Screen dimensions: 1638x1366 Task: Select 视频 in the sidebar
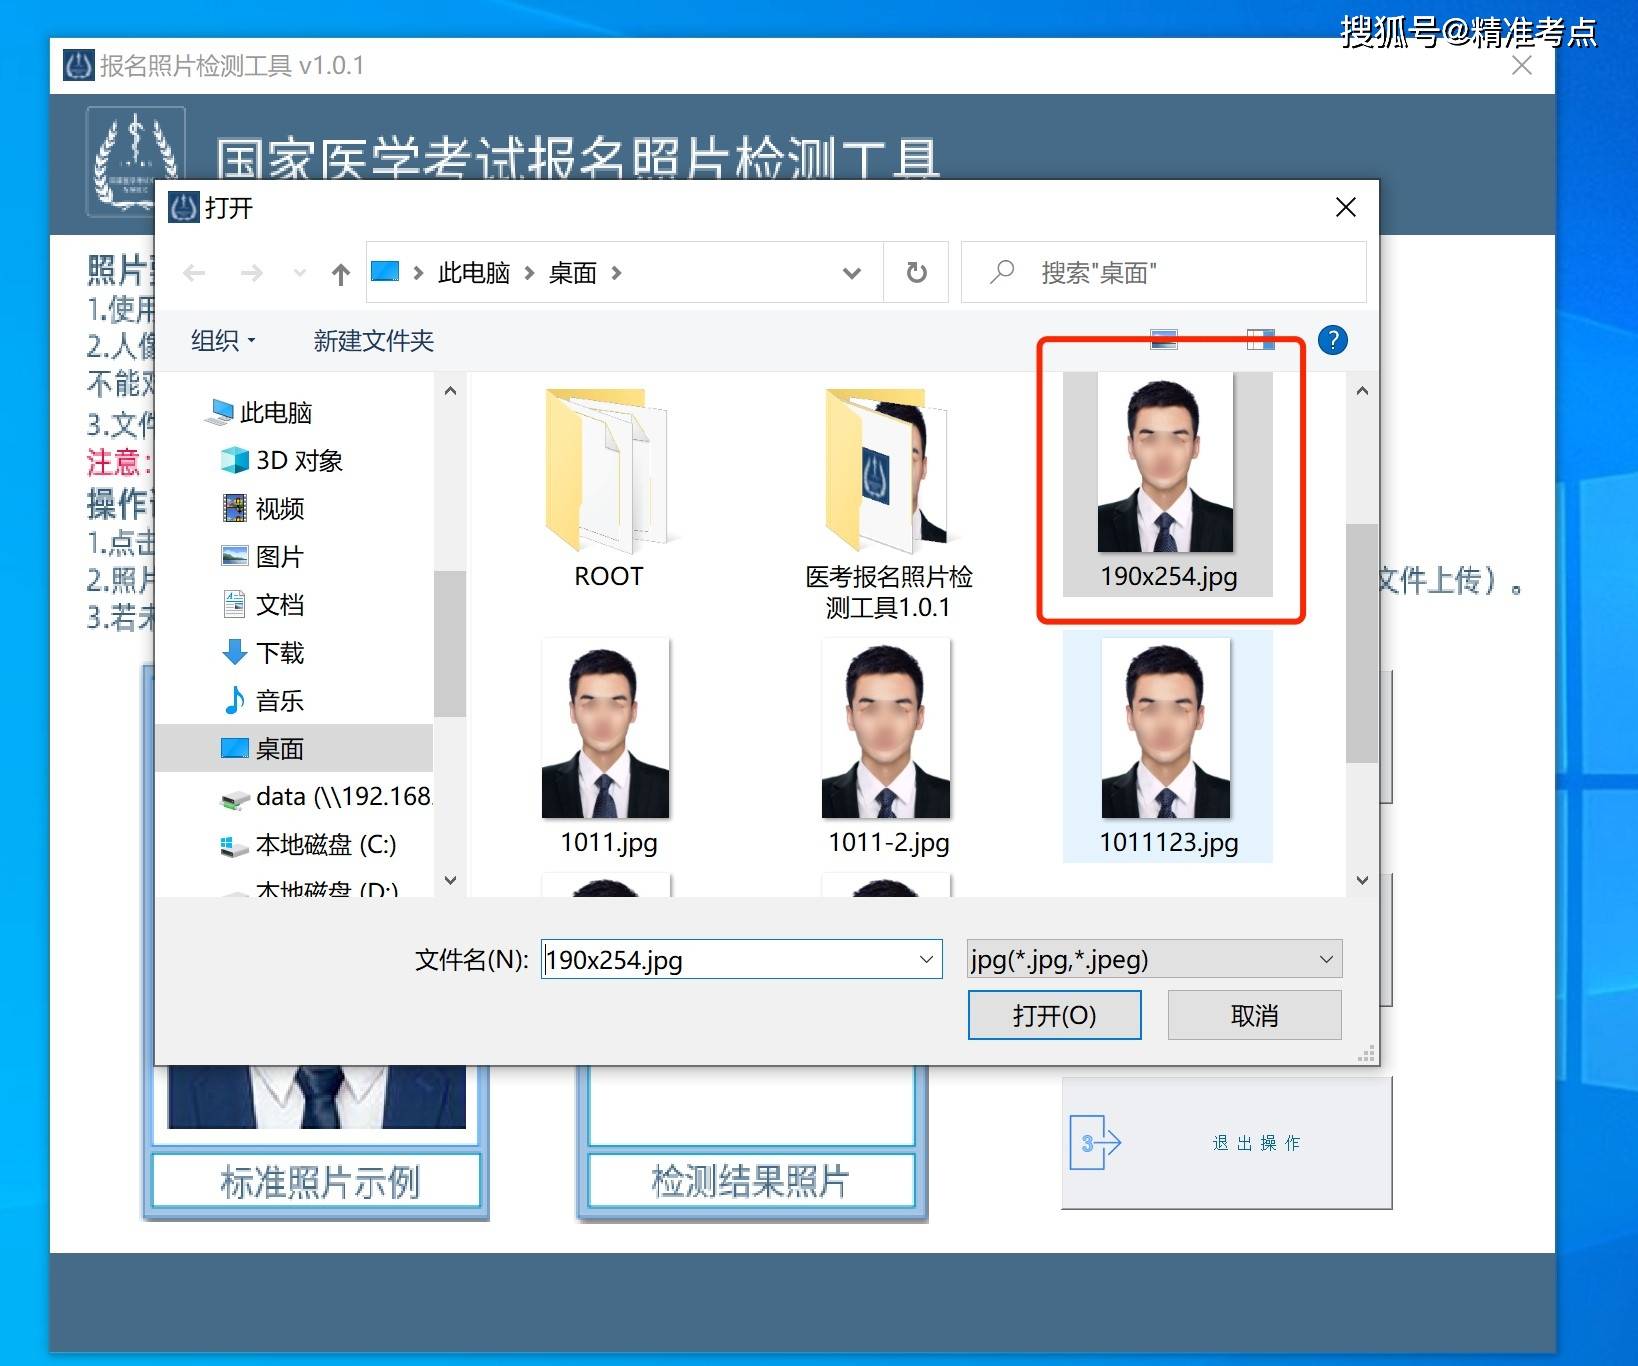(x=263, y=508)
